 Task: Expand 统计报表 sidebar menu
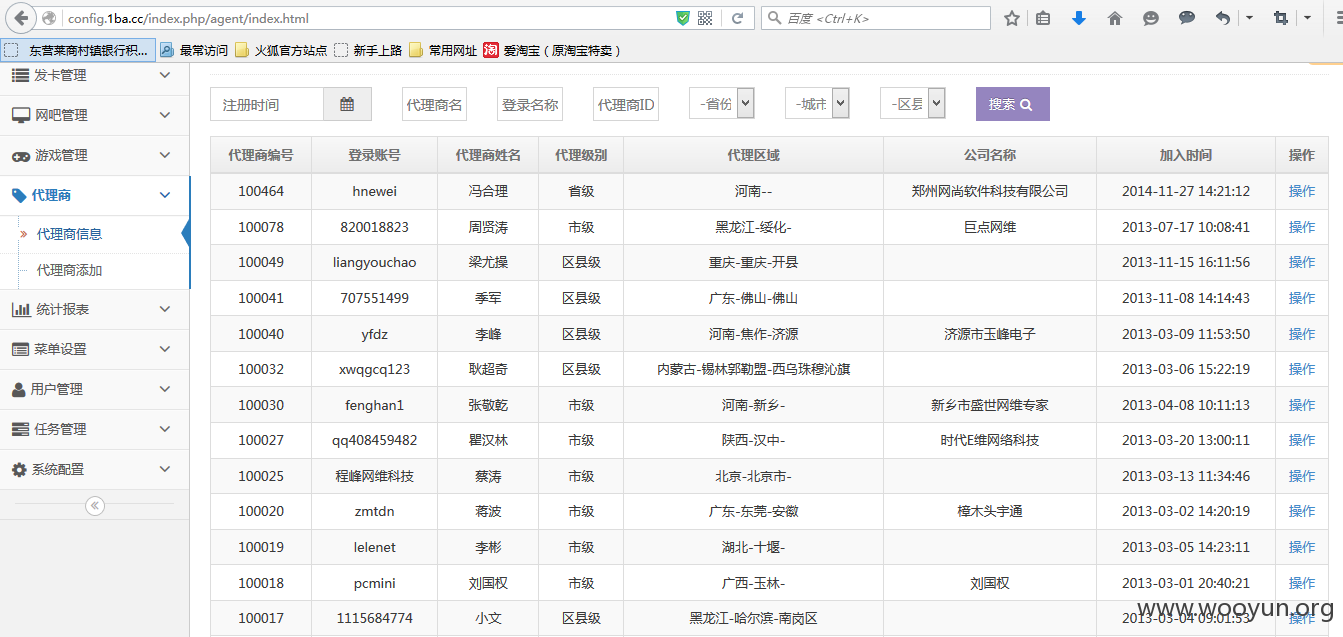coord(94,309)
